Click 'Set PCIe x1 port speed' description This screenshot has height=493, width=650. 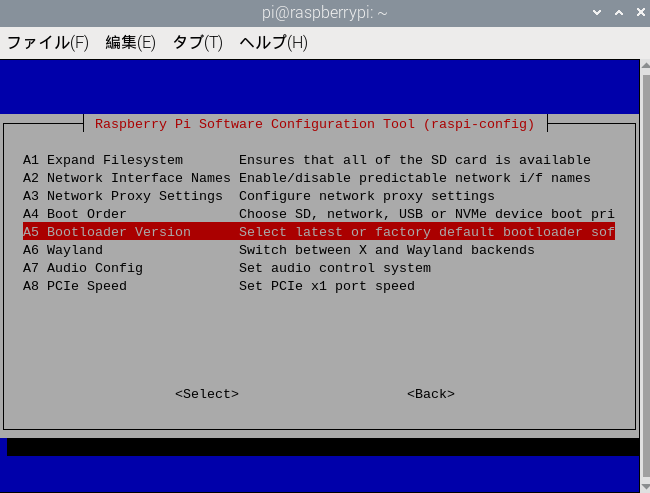coord(327,286)
